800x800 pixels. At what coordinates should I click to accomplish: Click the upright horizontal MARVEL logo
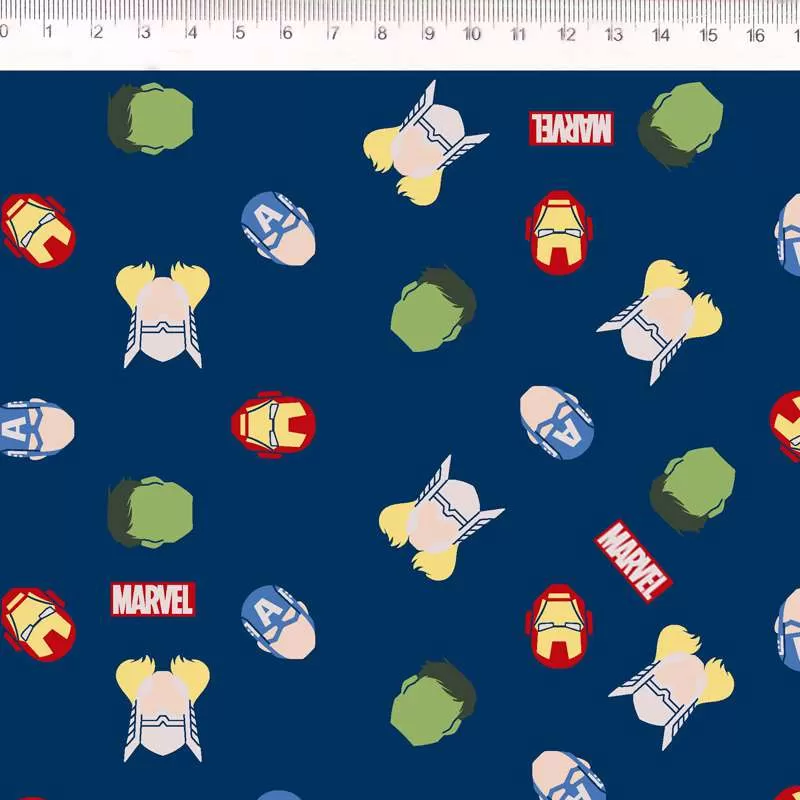pos(153,599)
